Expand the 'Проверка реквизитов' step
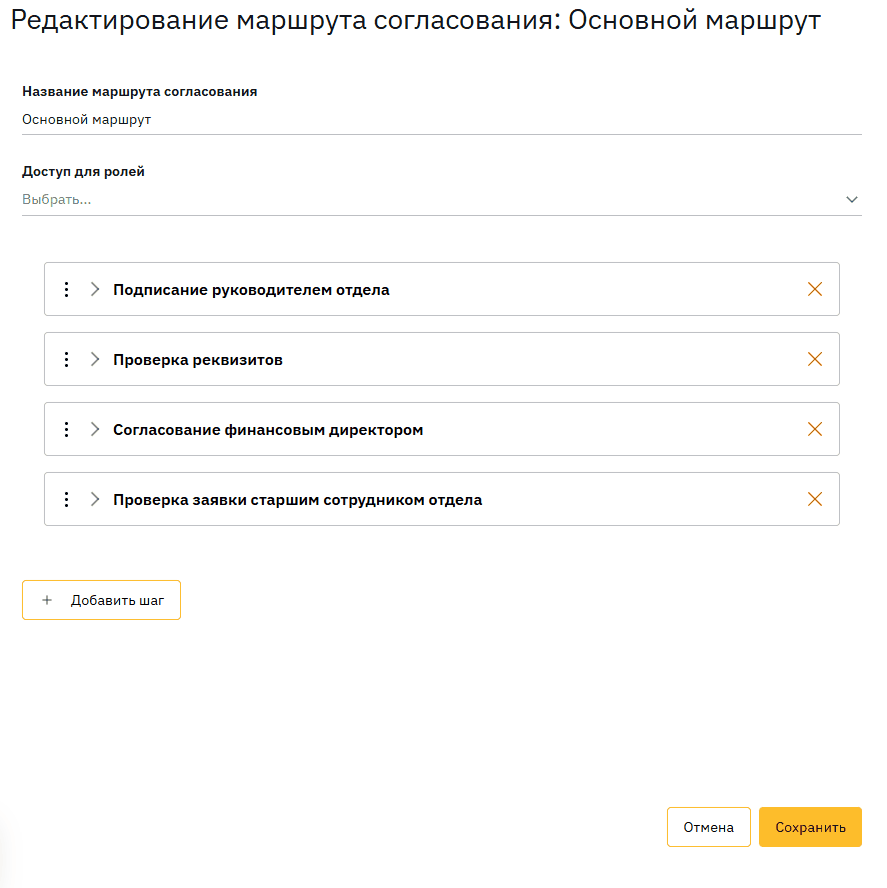Viewport: 887px width, 888px height. (x=95, y=360)
